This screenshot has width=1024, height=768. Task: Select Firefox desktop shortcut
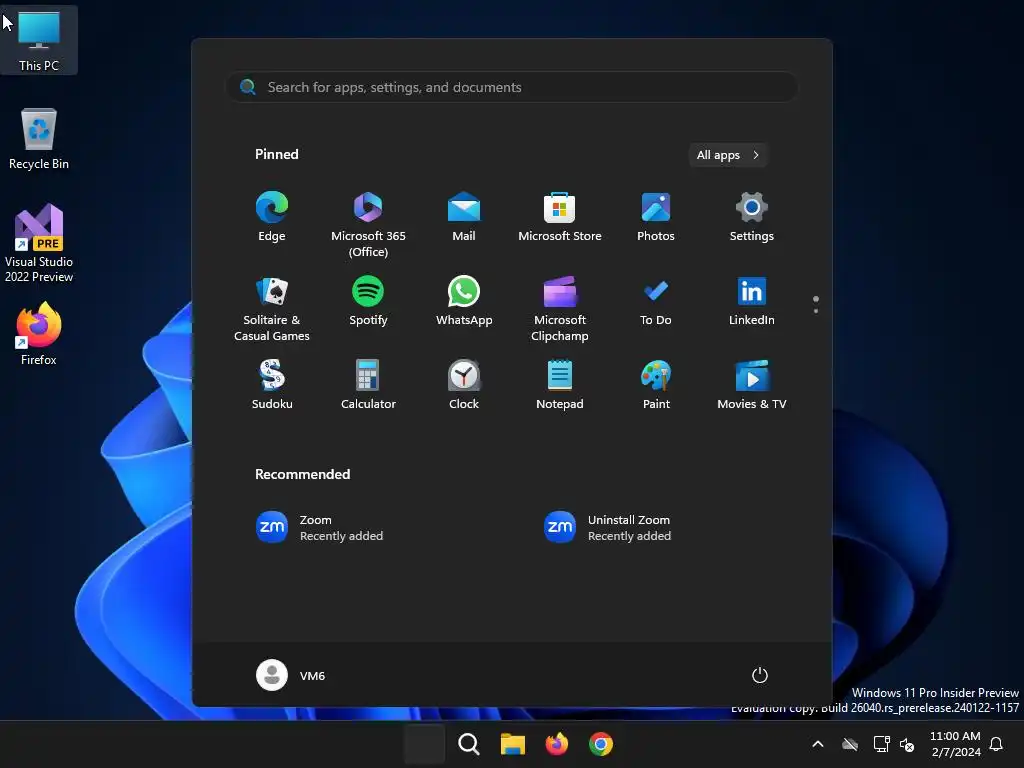click(39, 334)
